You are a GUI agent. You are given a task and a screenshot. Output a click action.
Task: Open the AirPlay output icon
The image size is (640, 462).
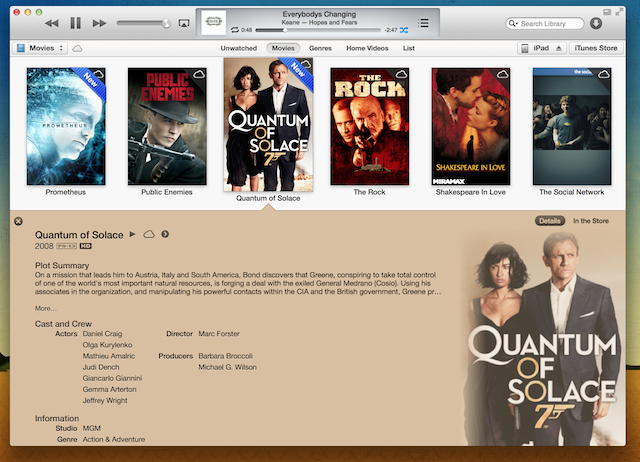(x=184, y=24)
